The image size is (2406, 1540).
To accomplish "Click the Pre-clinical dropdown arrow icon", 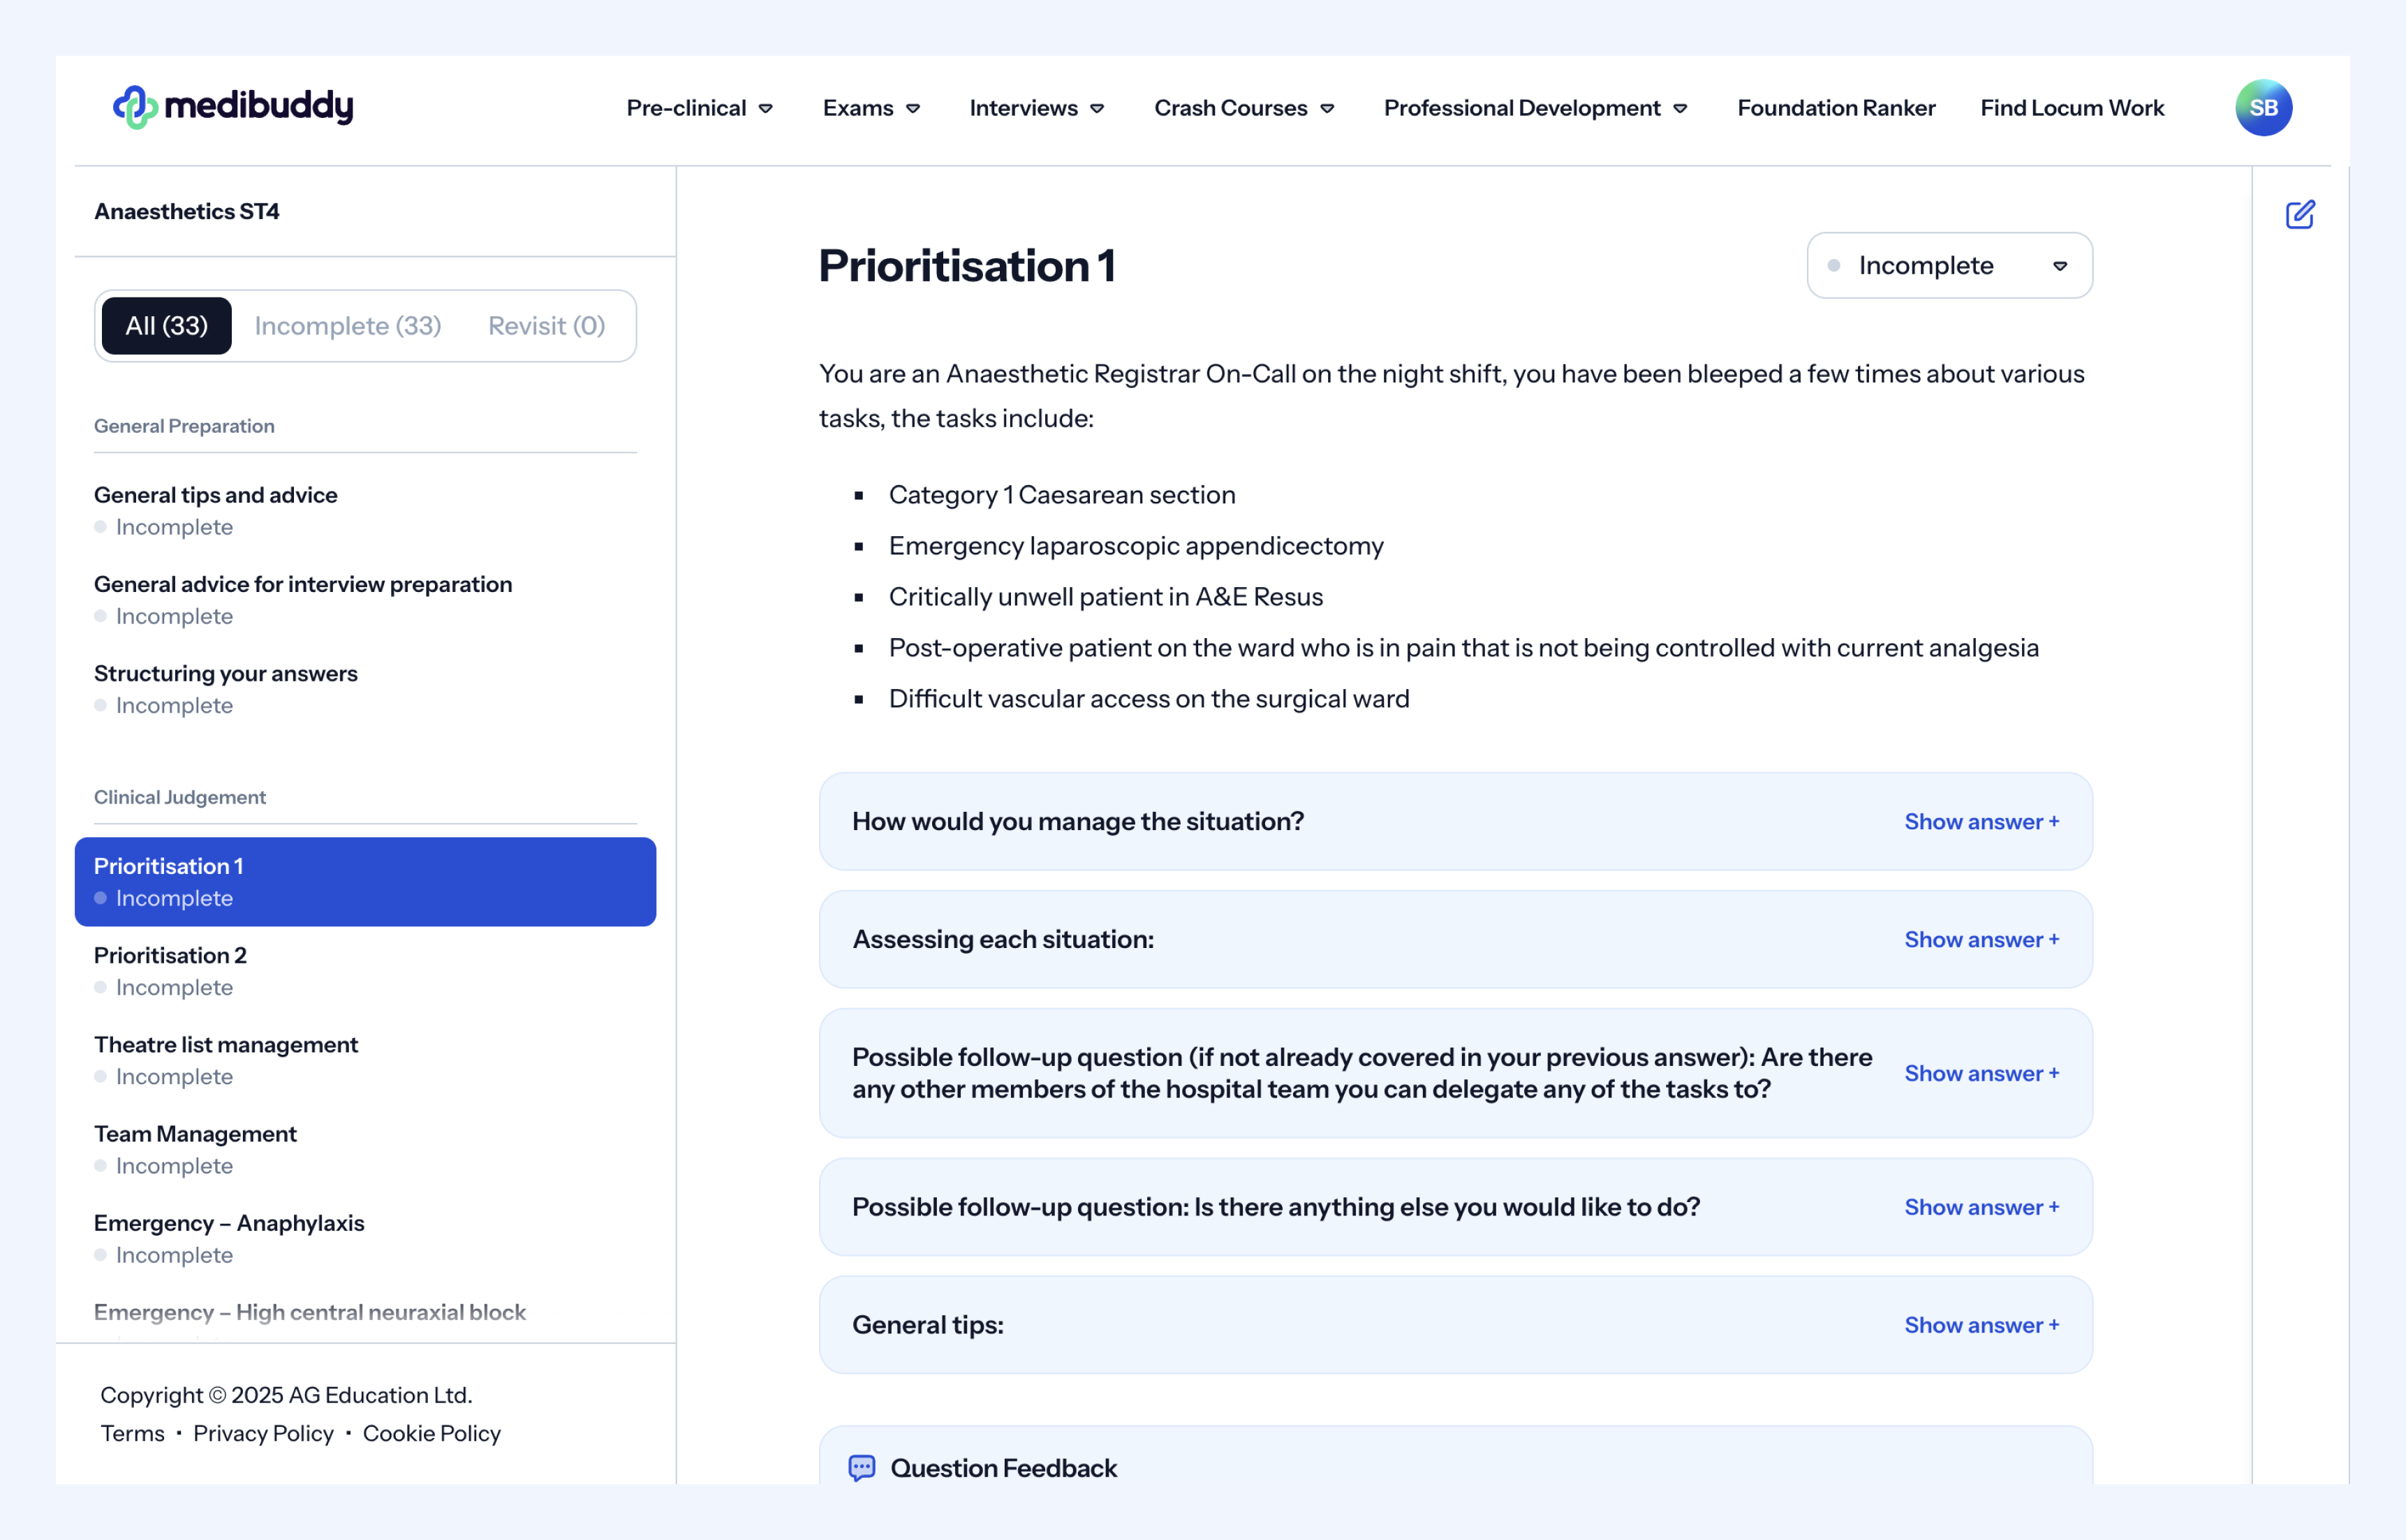I will [x=766, y=109].
